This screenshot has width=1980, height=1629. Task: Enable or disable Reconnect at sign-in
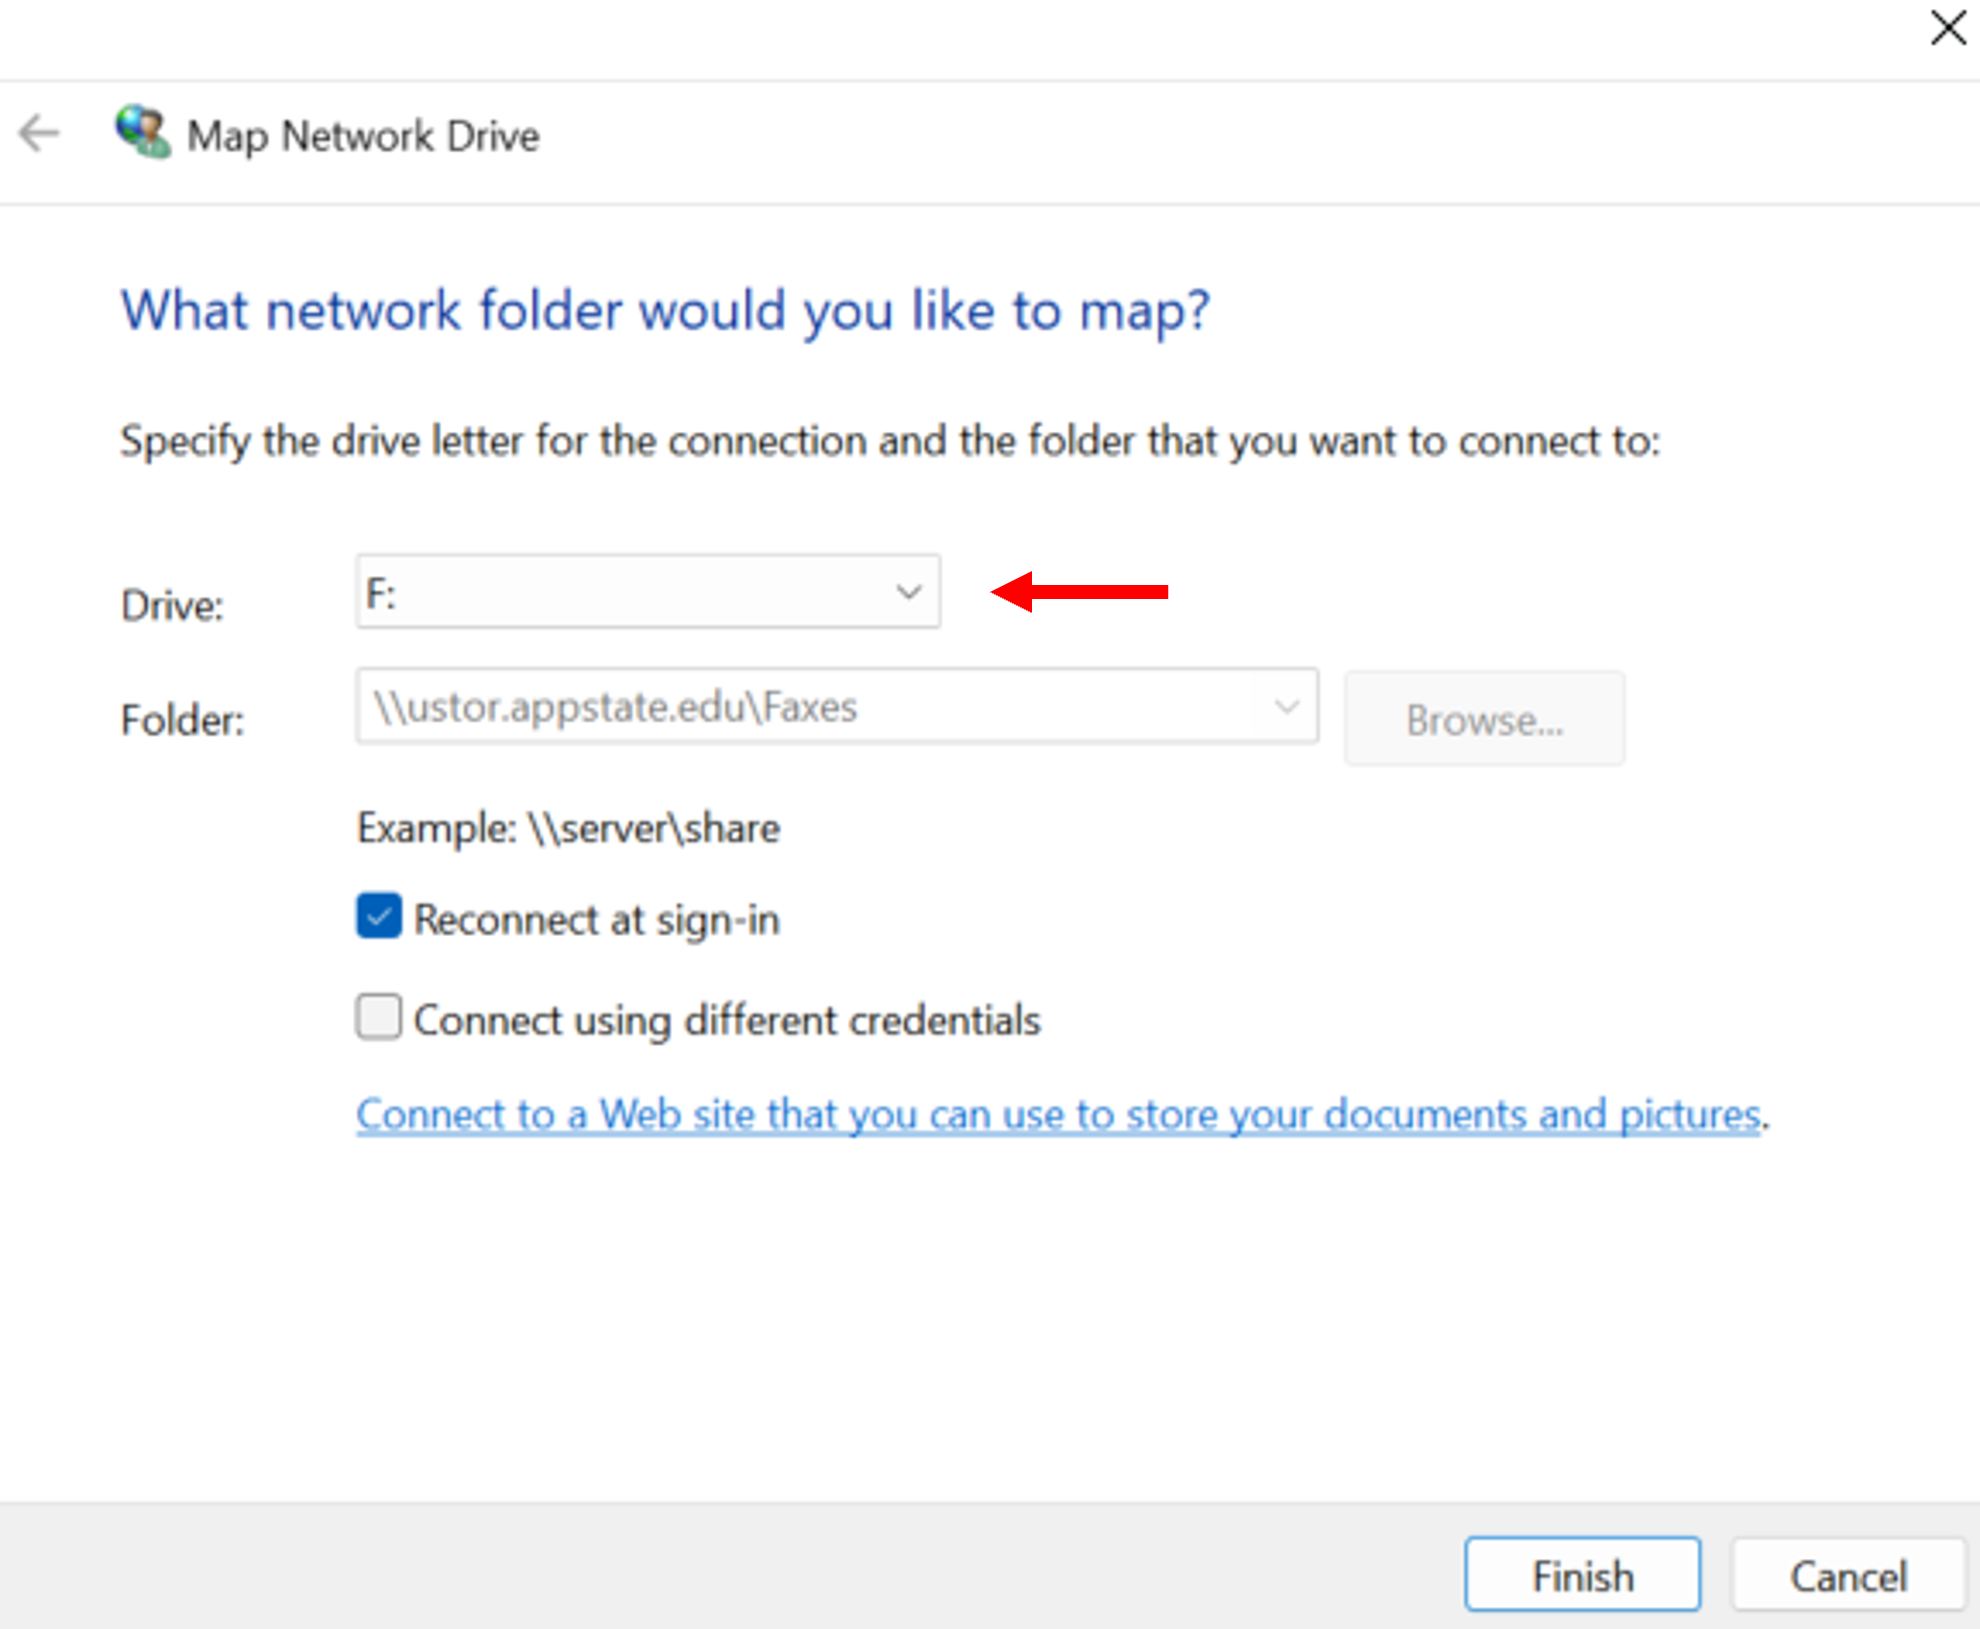tap(379, 917)
